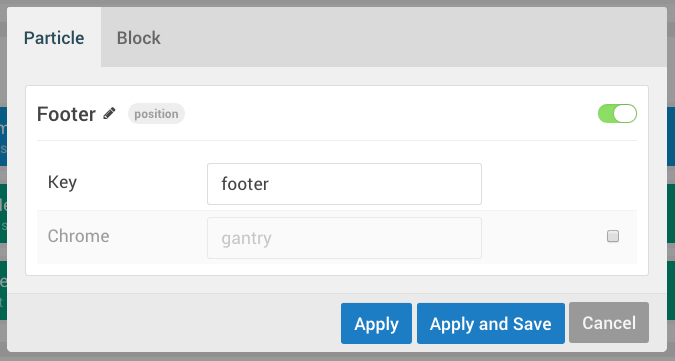Click the blue strip at the right edge behind the dialog

pos(671,137)
